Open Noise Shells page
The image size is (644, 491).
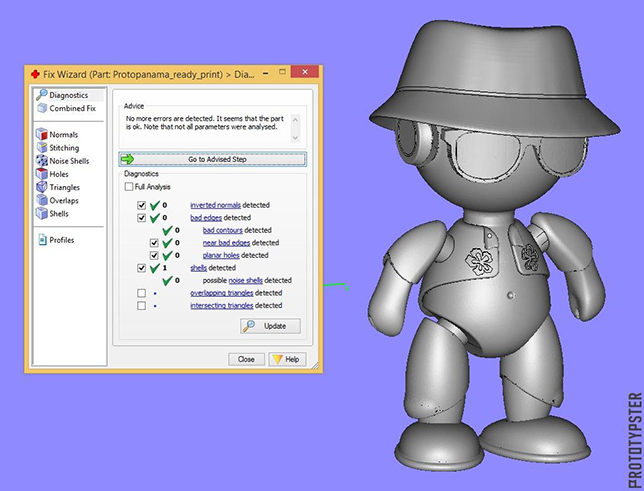[x=69, y=161]
